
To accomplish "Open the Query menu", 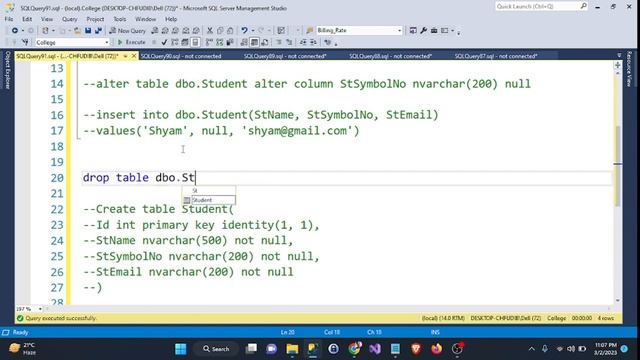I will tap(70, 19).
